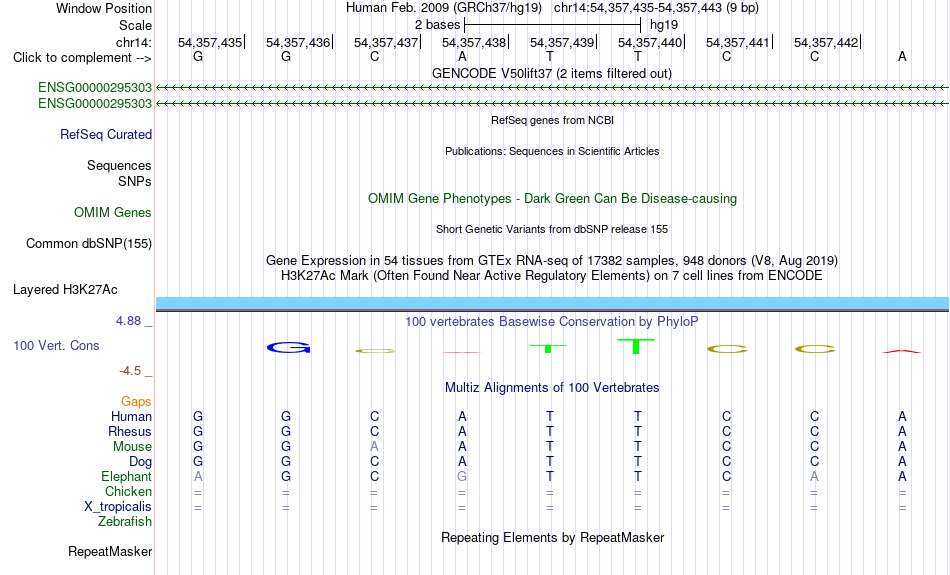This screenshot has height=575, width=950.
Task: Click the 100 Vert. Cons track label
Action: click(x=56, y=345)
